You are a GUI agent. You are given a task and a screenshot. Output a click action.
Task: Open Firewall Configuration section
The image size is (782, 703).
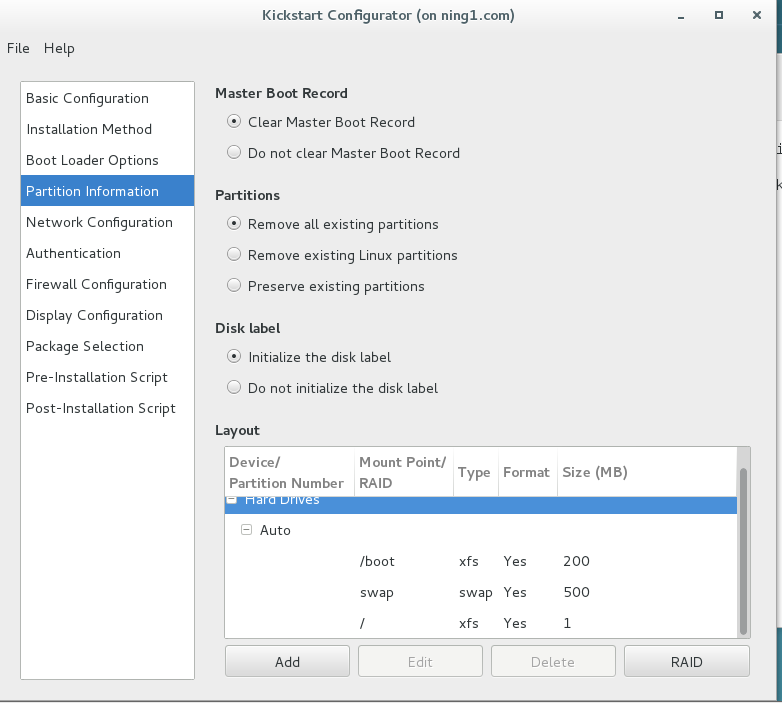point(107,284)
